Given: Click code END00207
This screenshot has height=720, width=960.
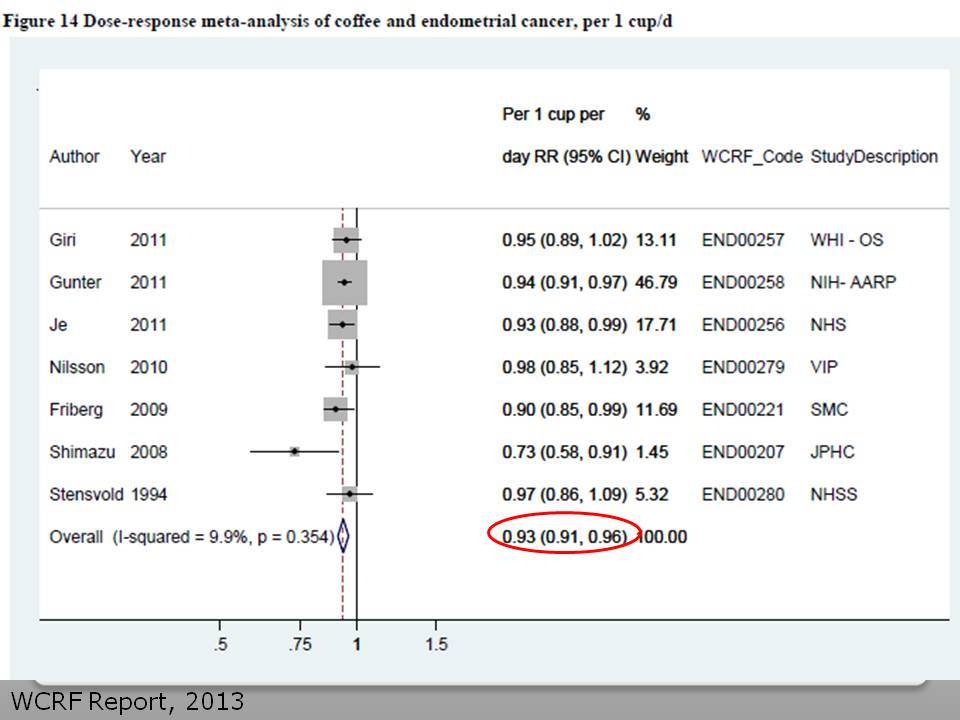Looking at the screenshot, I should [x=743, y=452].
